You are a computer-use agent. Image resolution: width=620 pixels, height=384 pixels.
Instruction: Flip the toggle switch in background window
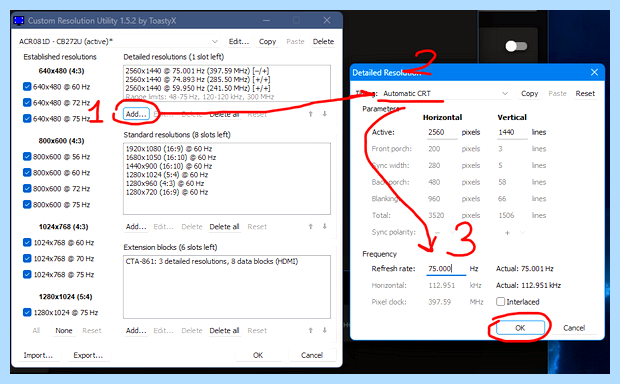pos(516,46)
